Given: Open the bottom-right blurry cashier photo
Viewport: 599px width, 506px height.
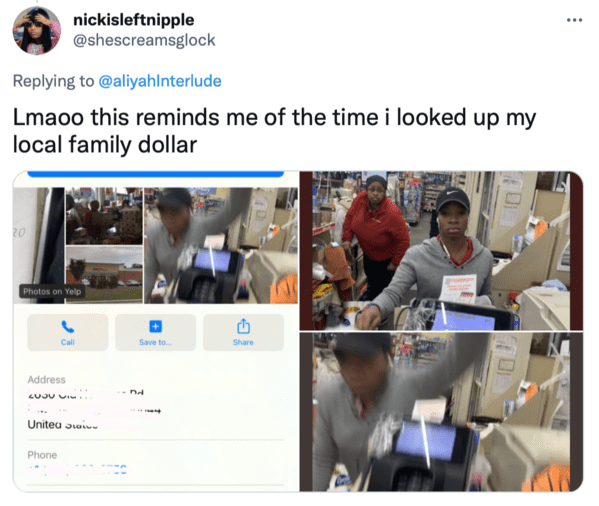Looking at the screenshot, I should click(441, 412).
